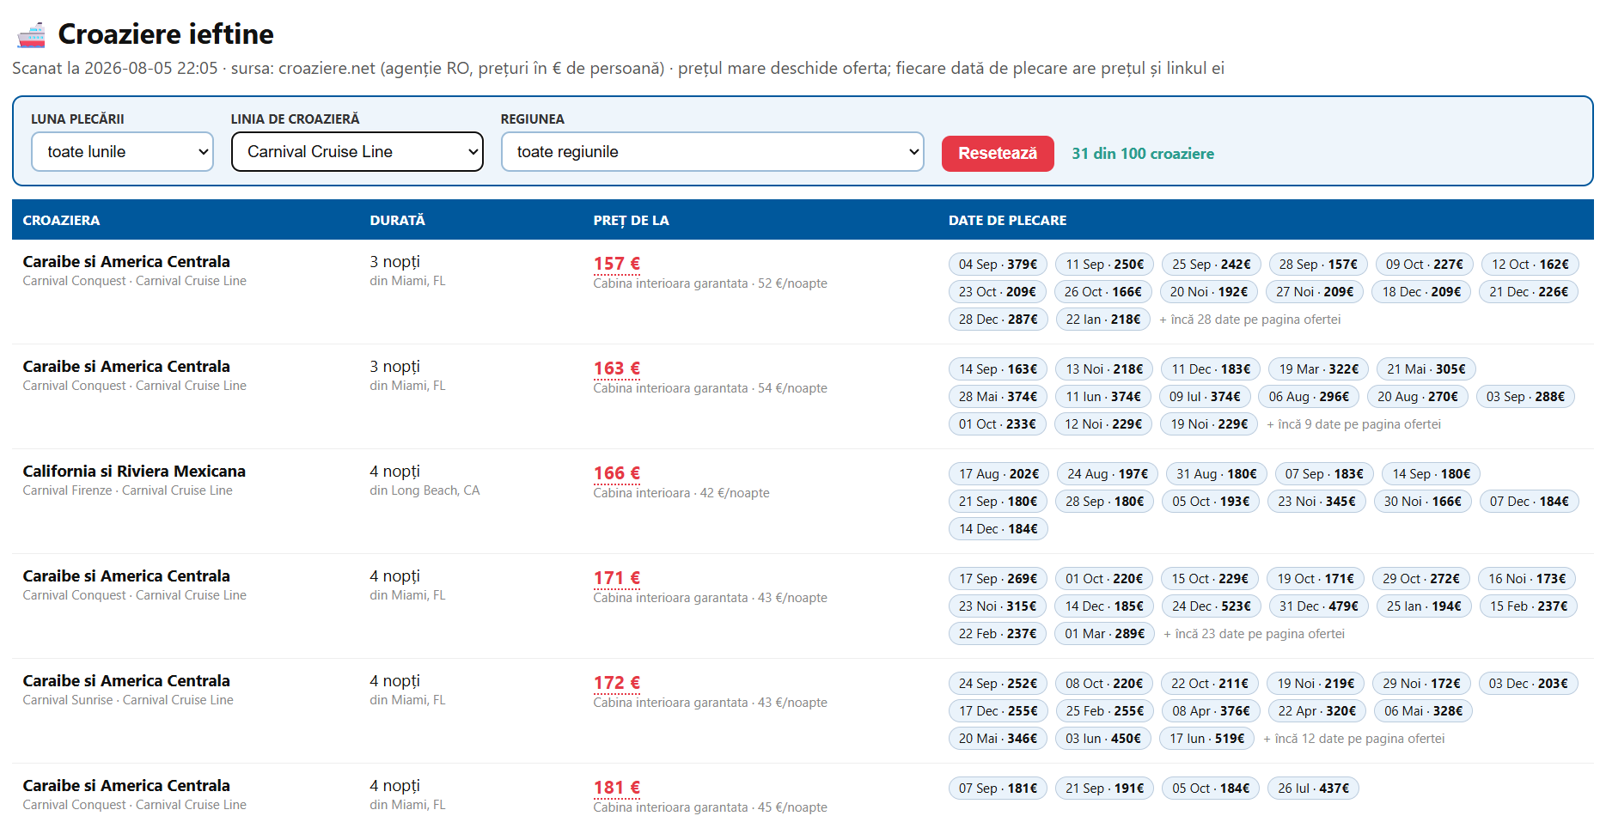Click the red Resetează button

997,153
